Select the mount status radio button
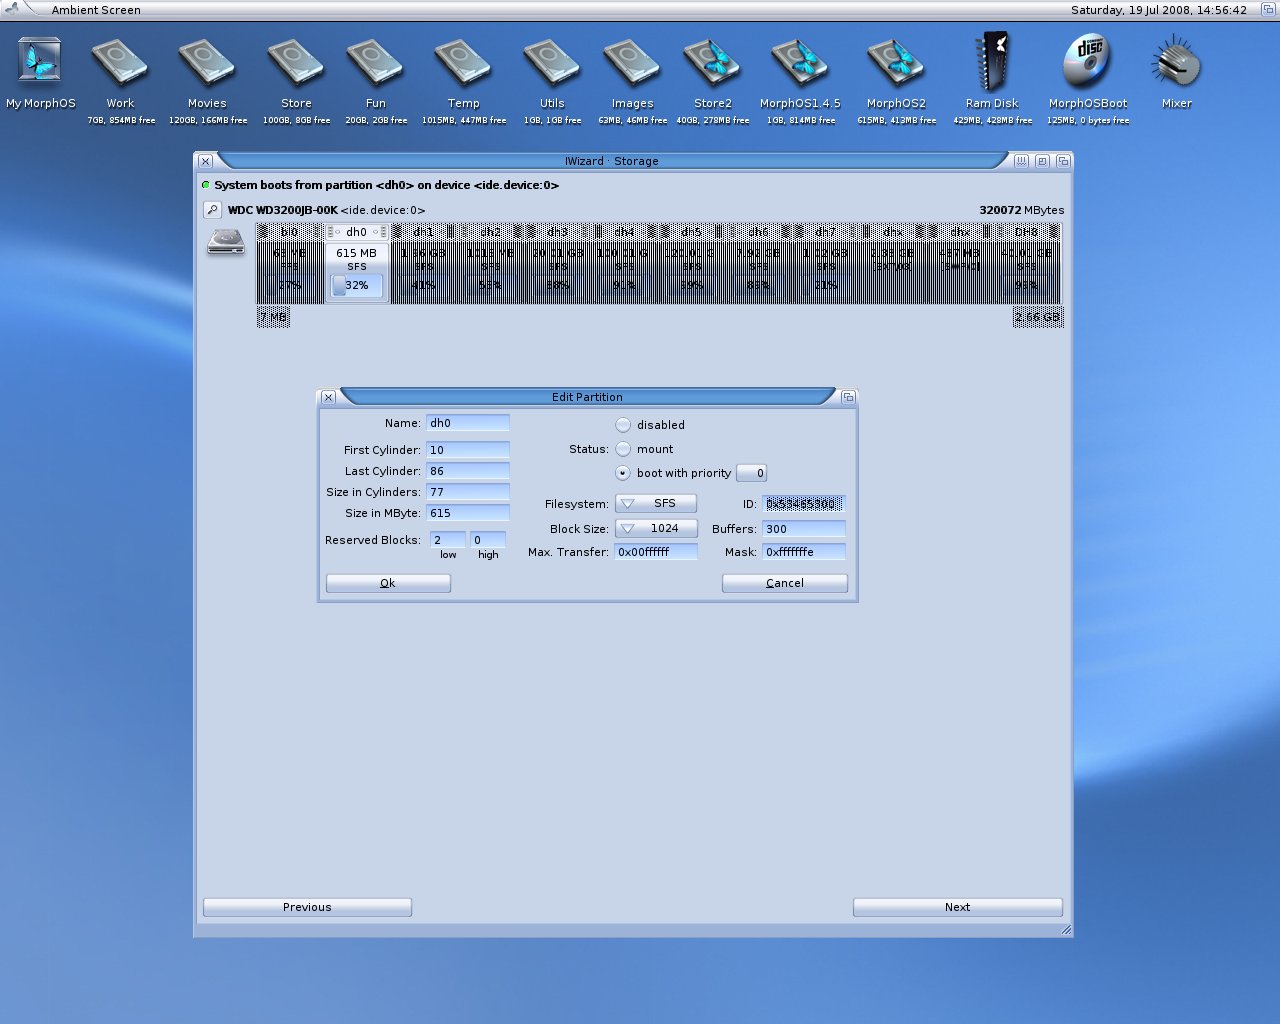 [623, 449]
